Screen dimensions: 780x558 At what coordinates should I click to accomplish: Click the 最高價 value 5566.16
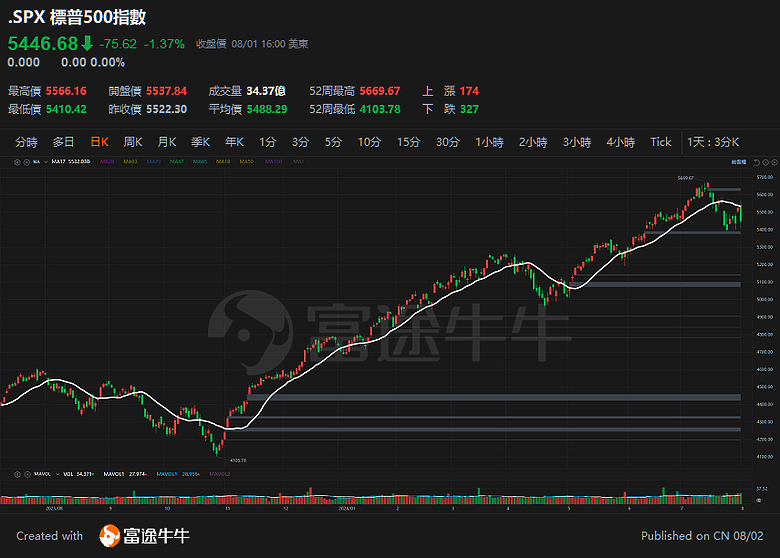(66, 91)
